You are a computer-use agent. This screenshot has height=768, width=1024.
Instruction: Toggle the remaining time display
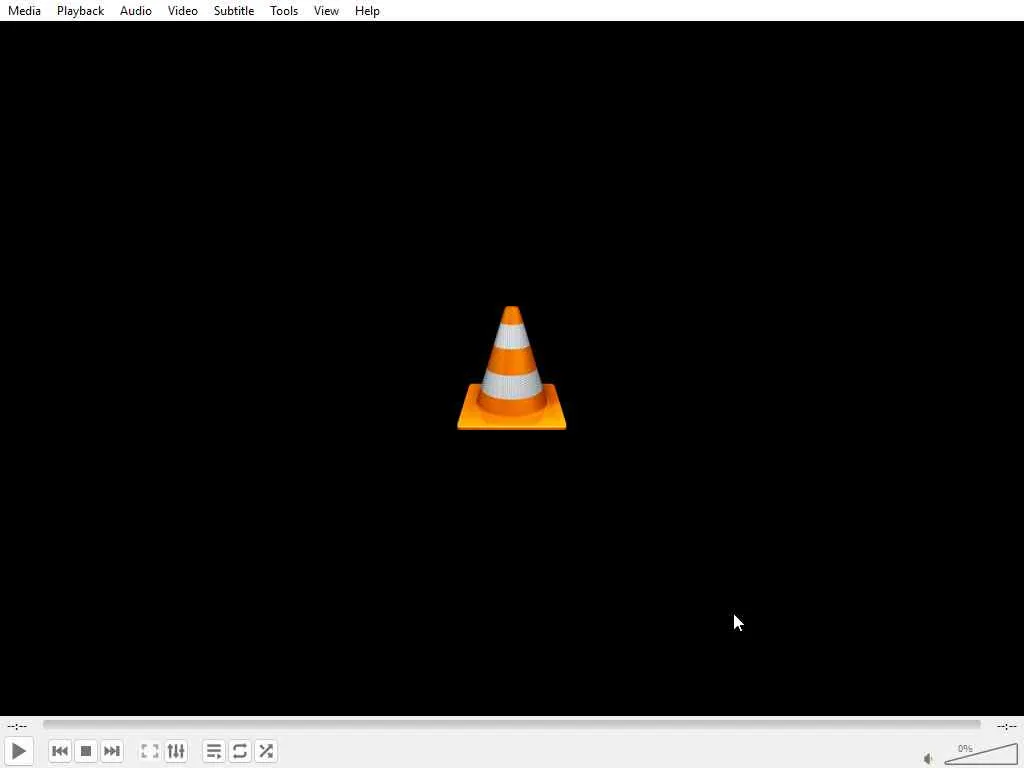(x=1006, y=726)
